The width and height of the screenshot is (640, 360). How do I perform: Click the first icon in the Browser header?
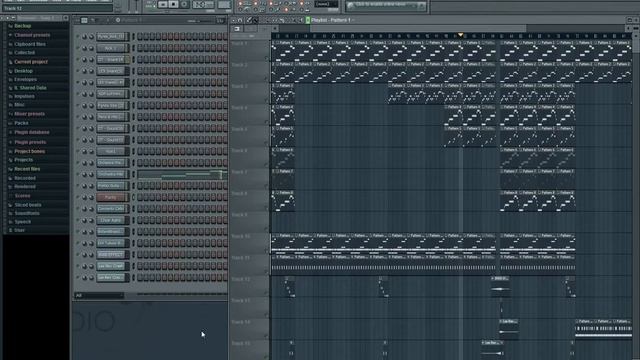tap(2, 18)
